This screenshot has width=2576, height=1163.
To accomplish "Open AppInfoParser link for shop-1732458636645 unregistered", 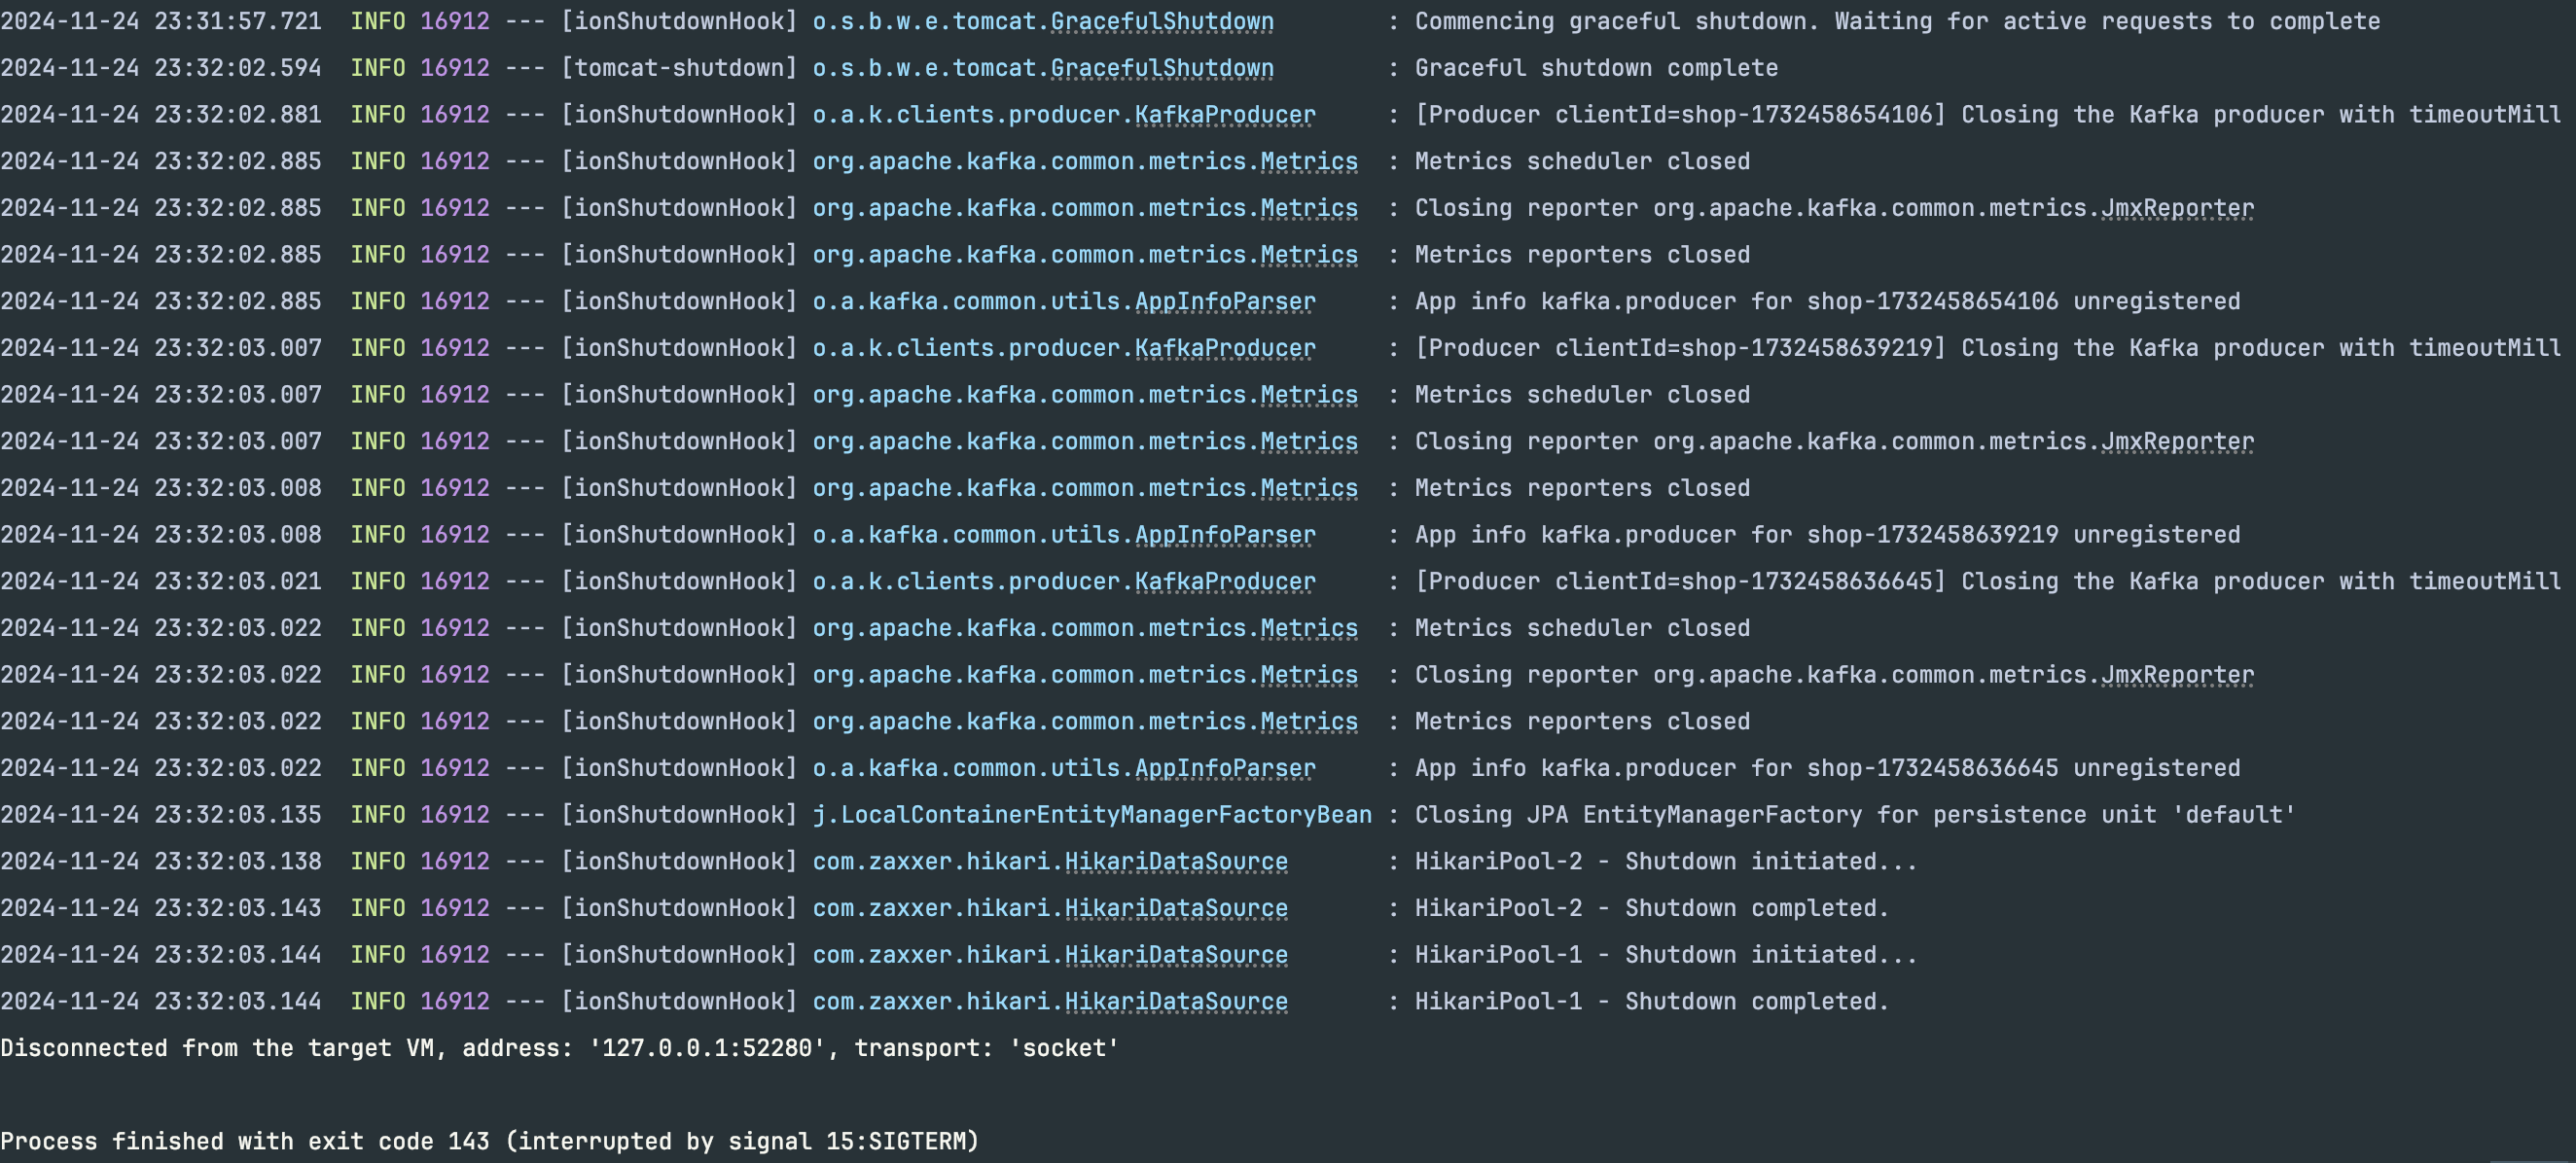I will click(1224, 768).
